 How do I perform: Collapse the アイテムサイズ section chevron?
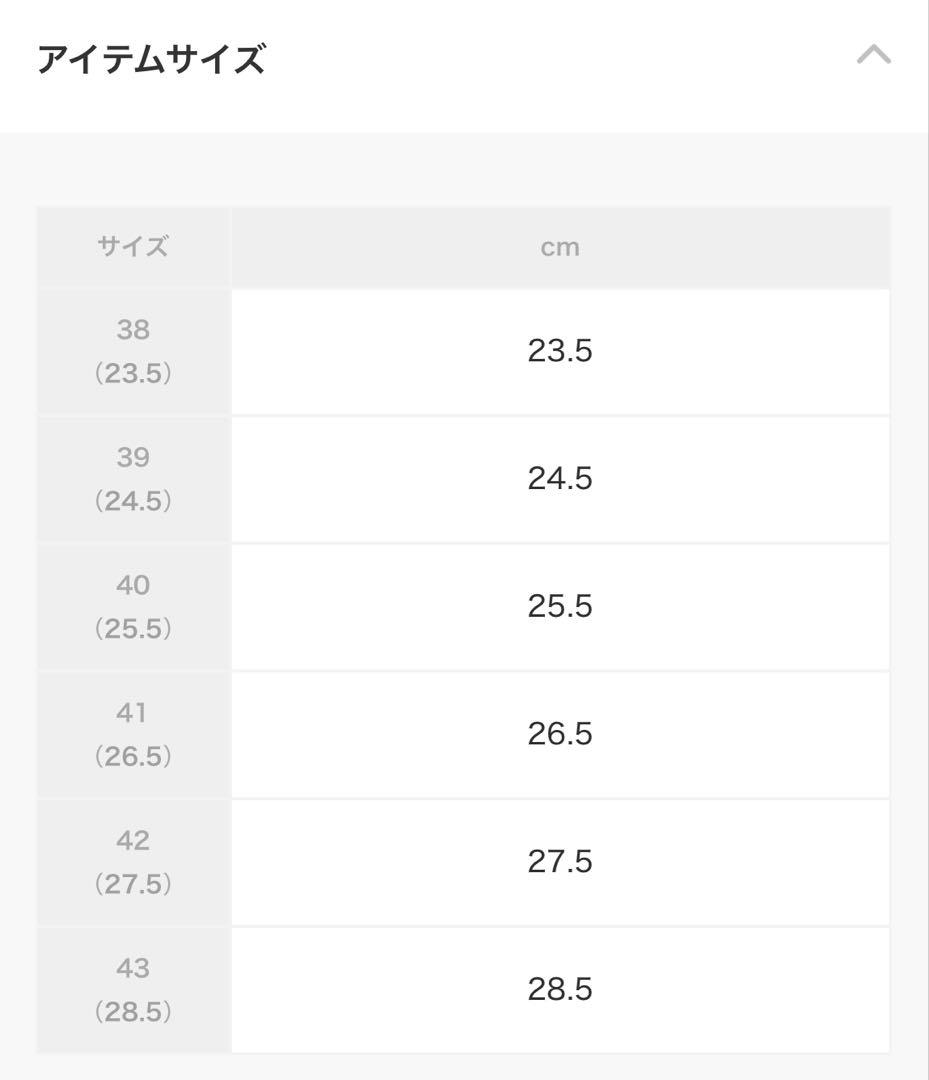(x=873, y=54)
